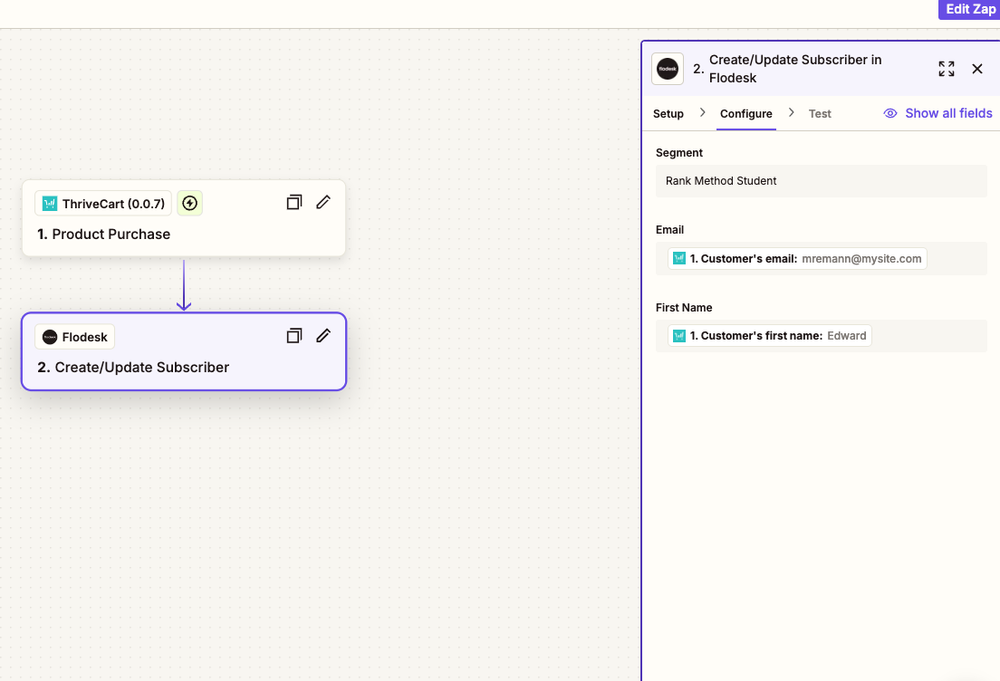Select the Customer's email mapped pill
This screenshot has height=681, width=1000.
click(x=797, y=258)
